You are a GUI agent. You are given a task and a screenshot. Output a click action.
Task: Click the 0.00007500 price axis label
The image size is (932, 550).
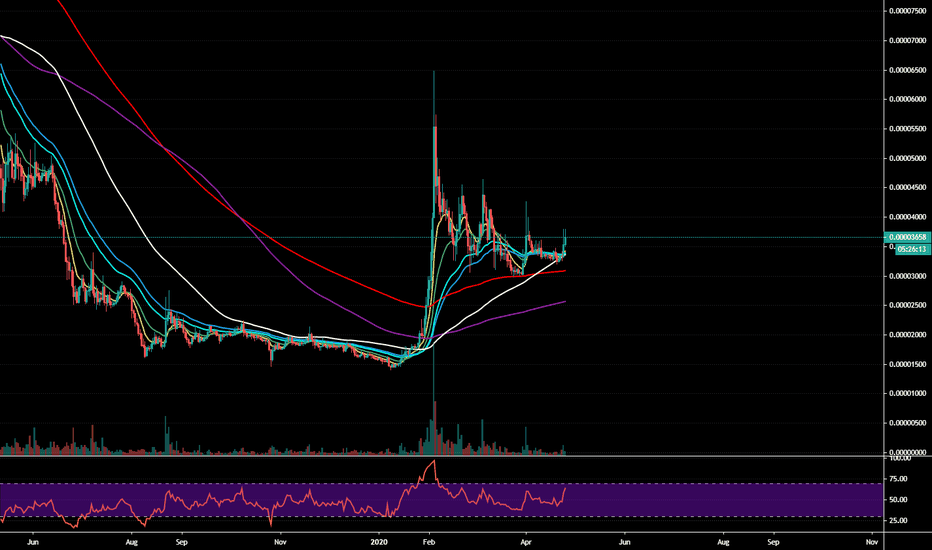908,11
